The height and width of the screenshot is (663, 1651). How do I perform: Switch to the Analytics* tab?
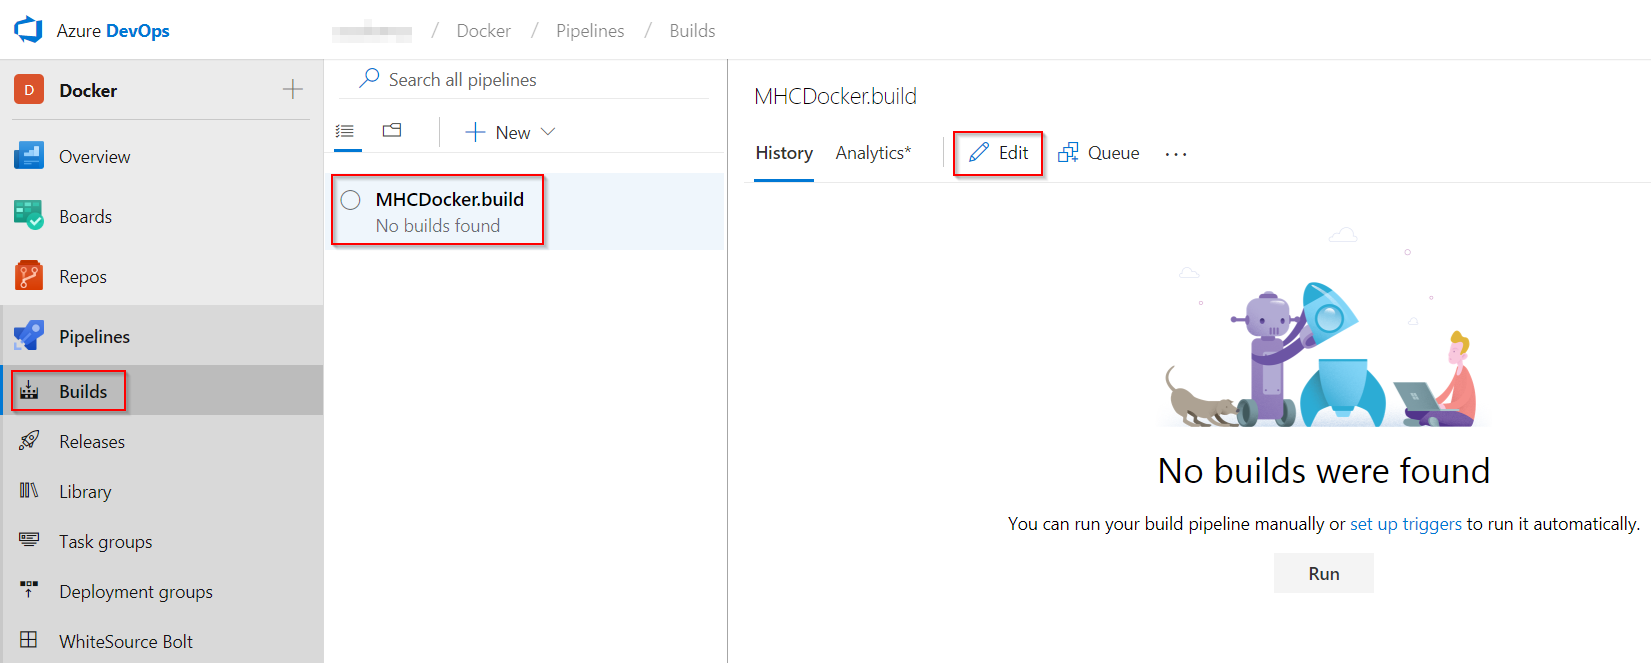pos(873,153)
